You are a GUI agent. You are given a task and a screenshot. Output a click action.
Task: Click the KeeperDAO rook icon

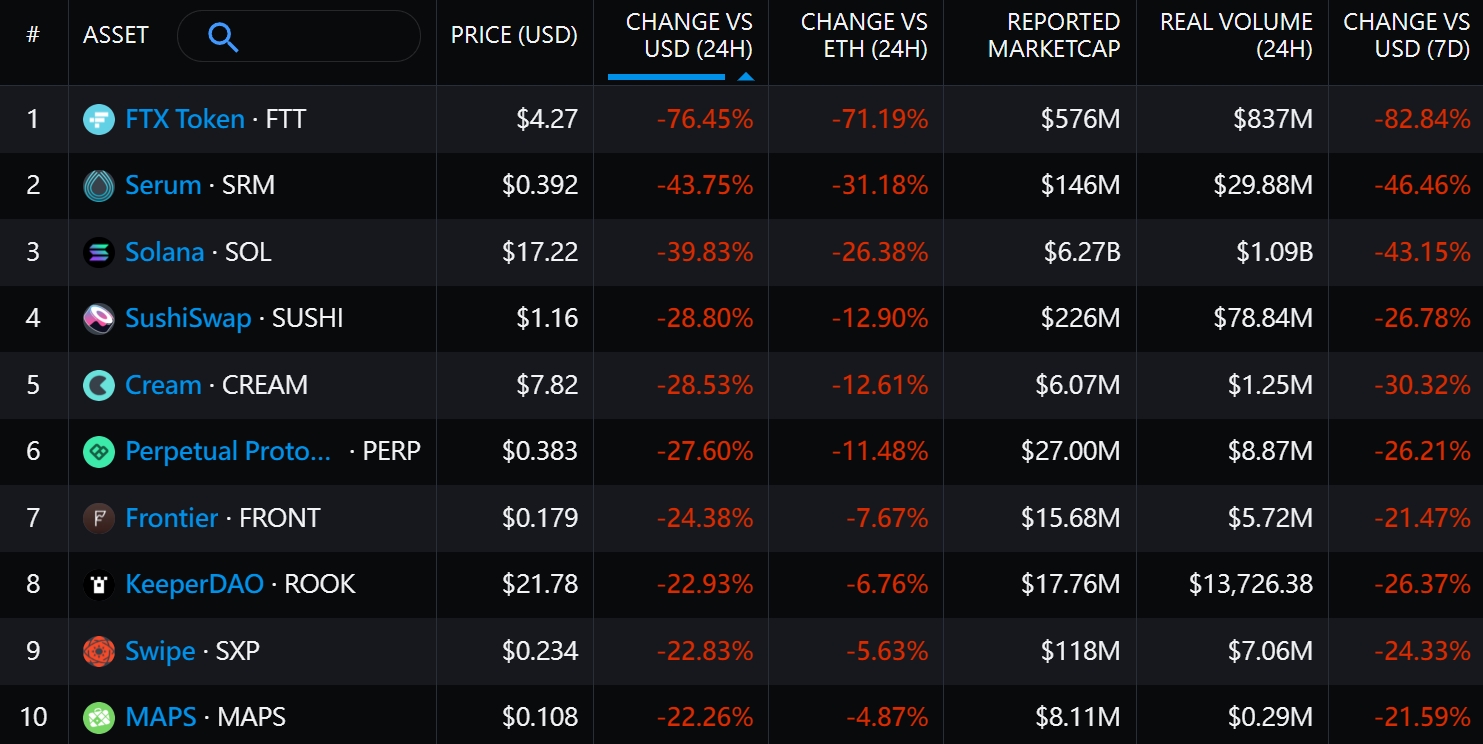(99, 585)
